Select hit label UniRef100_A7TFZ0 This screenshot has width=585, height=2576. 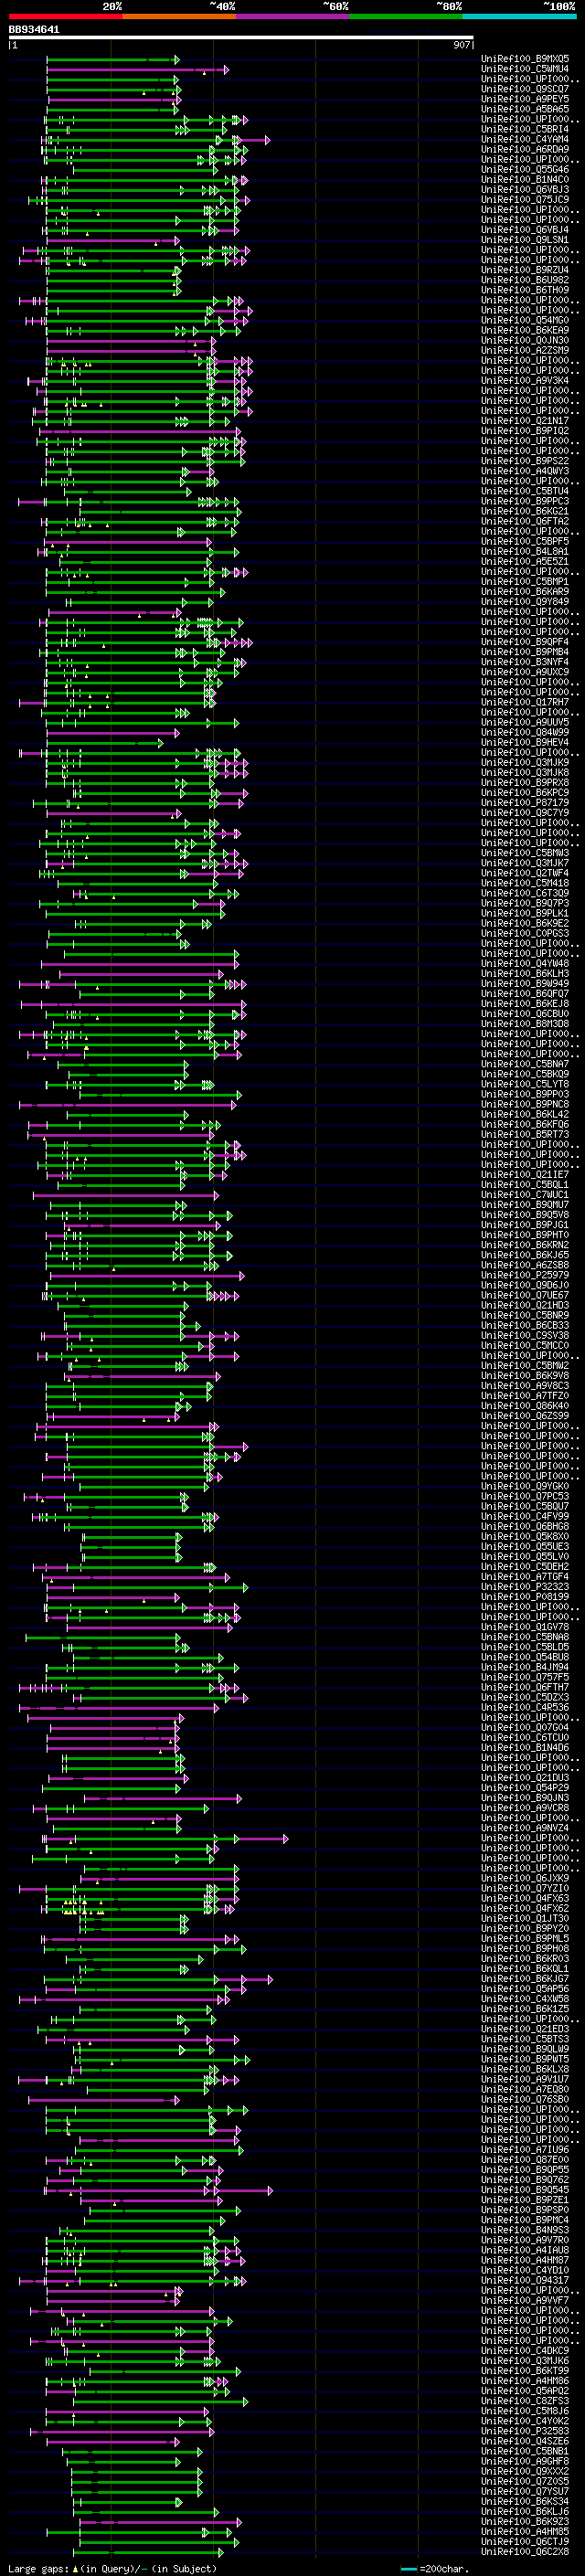pos(525,1396)
